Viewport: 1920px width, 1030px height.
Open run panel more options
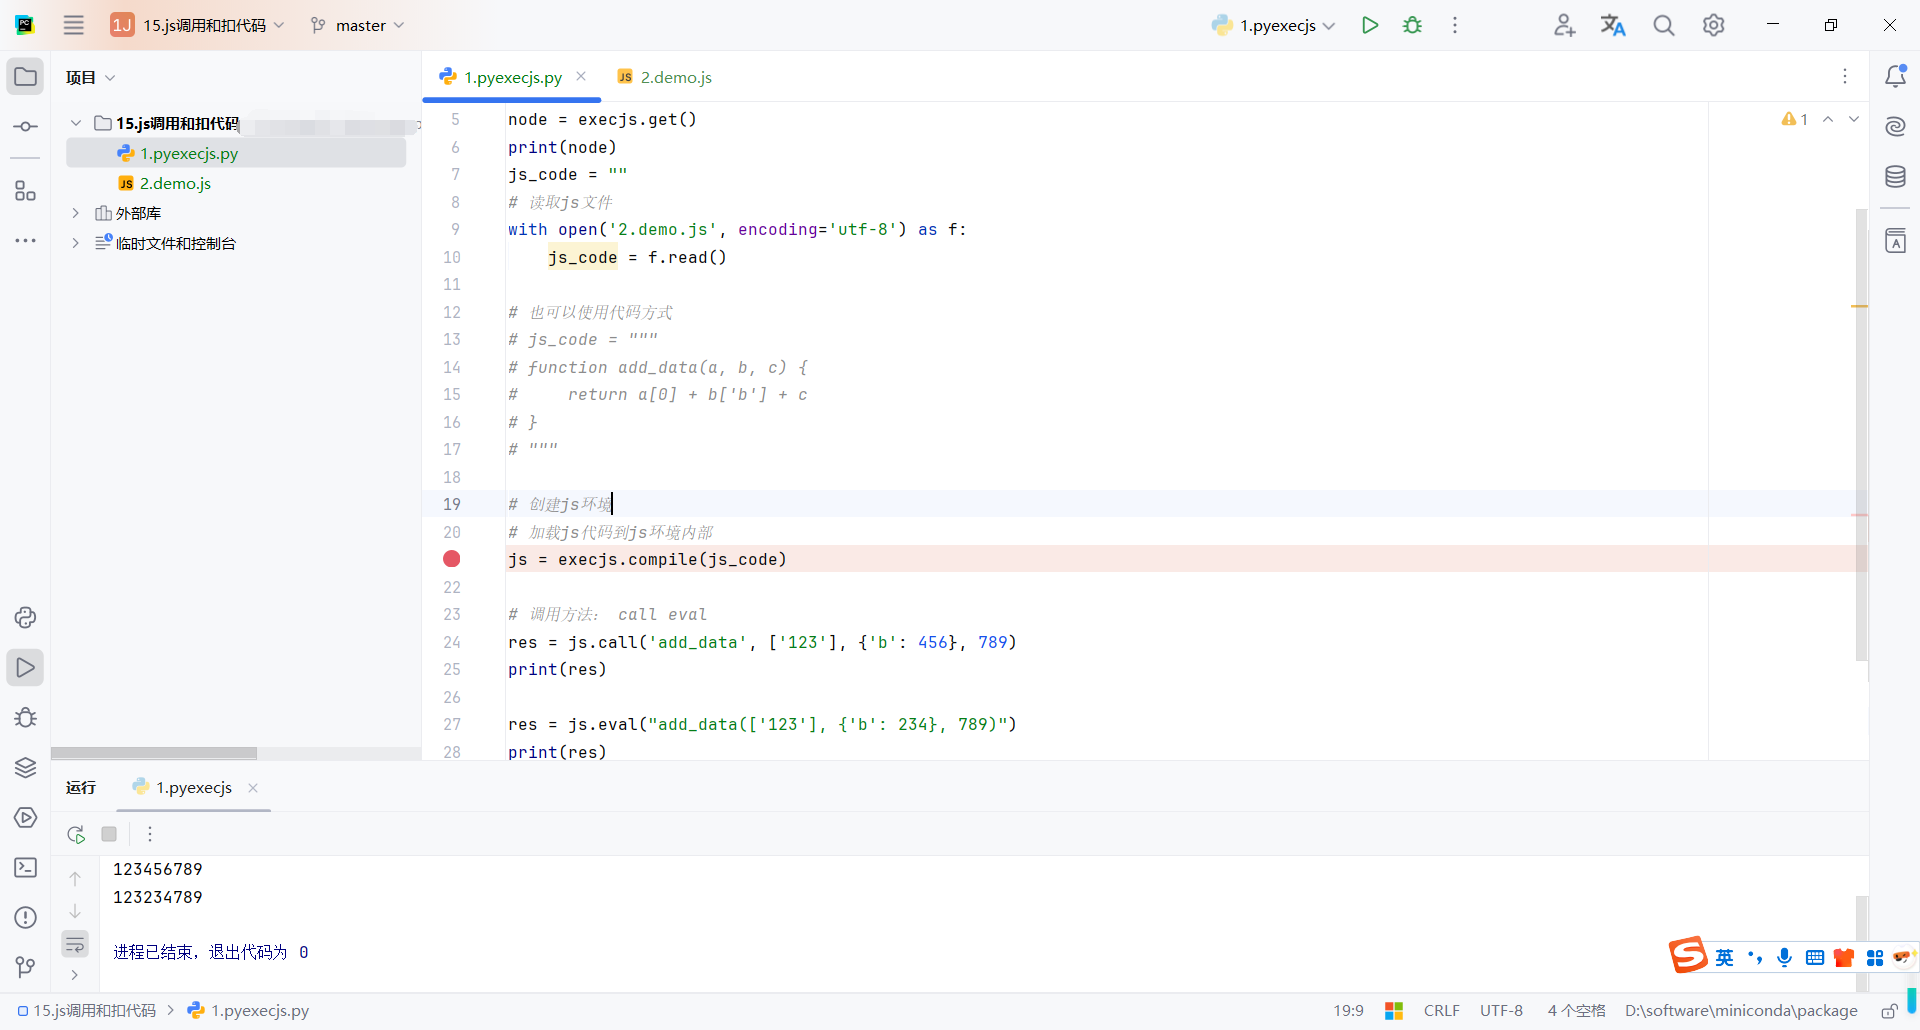[x=150, y=834]
